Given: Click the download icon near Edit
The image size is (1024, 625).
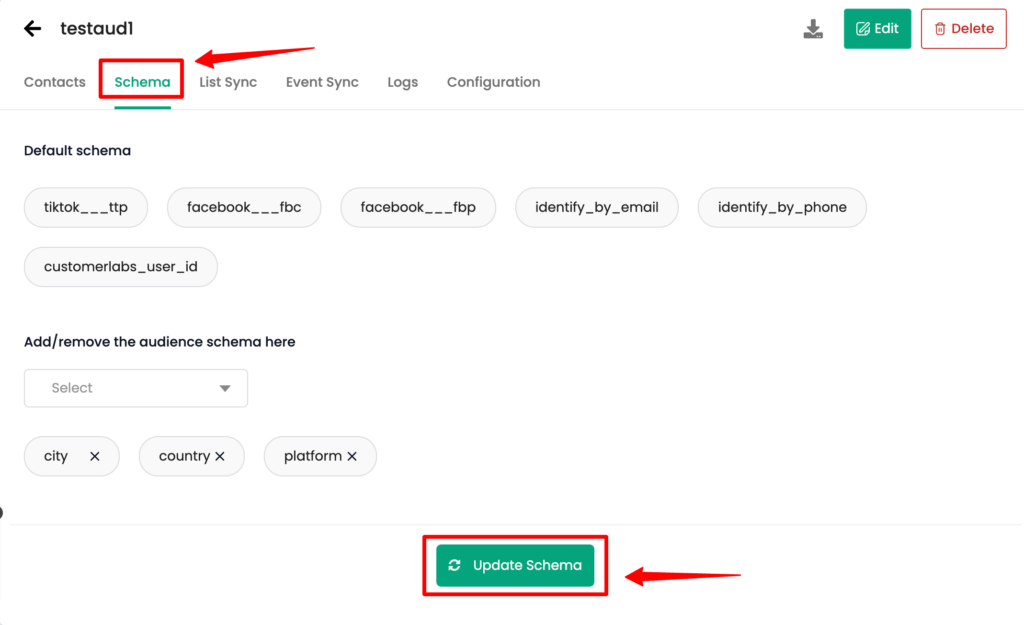Looking at the screenshot, I should click(x=813, y=29).
